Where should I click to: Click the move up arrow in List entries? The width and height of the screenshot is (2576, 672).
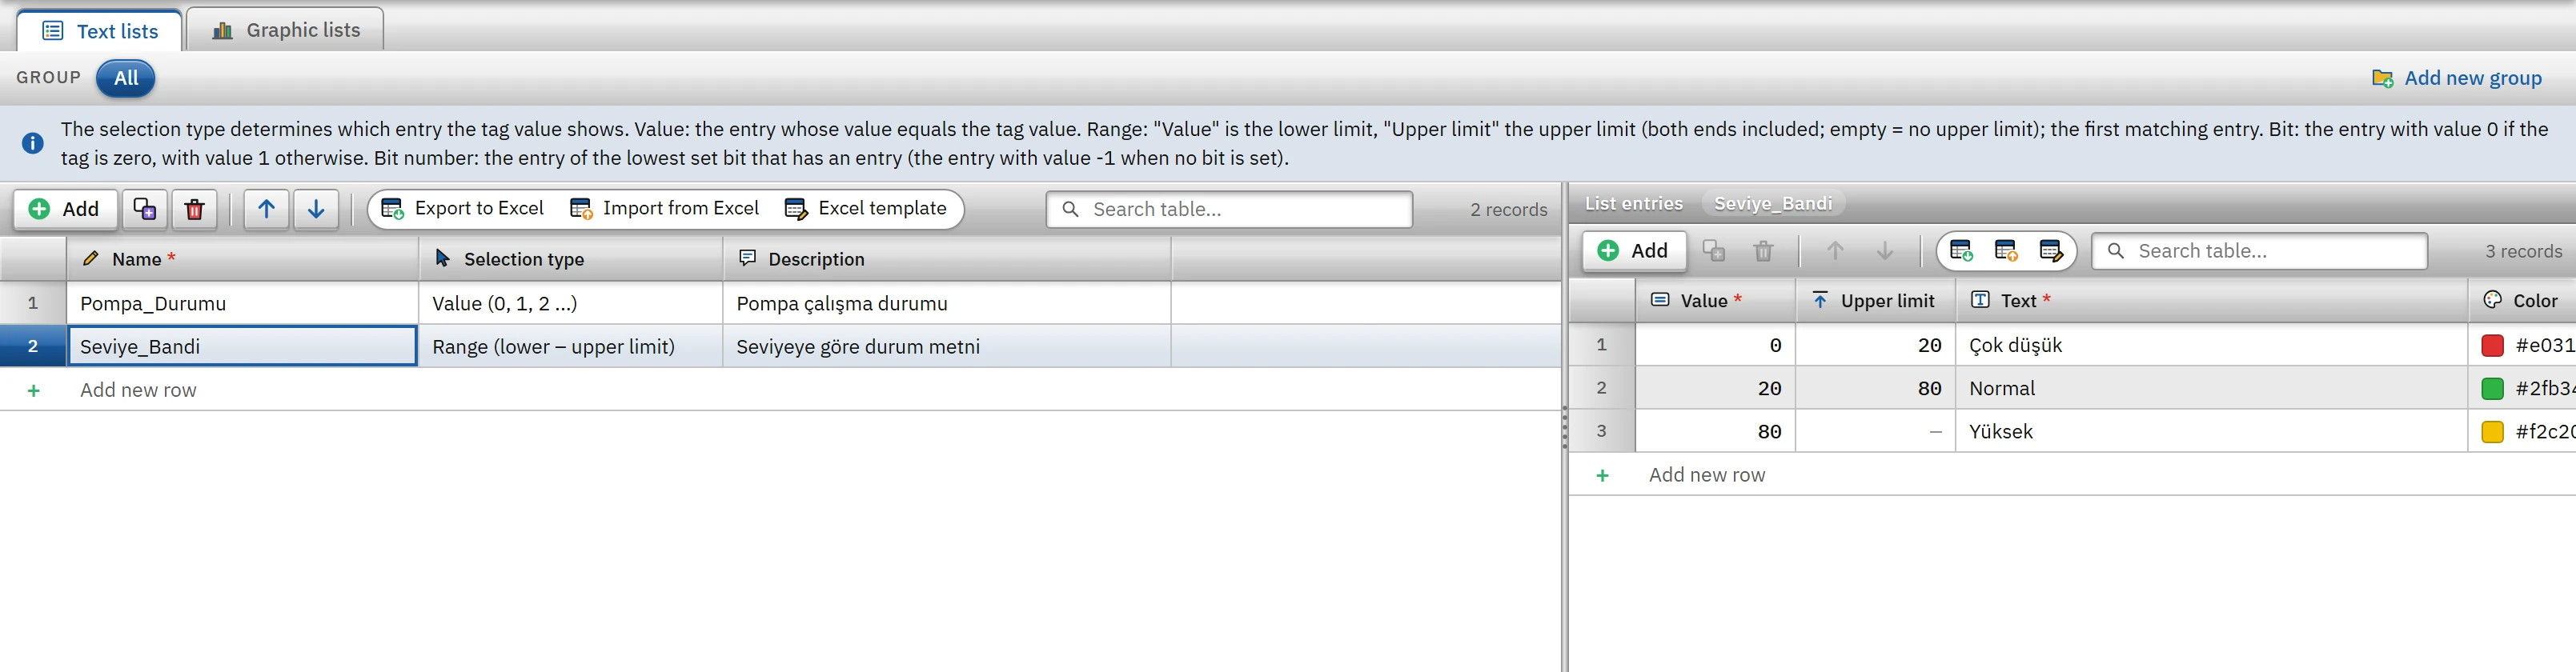point(1835,251)
